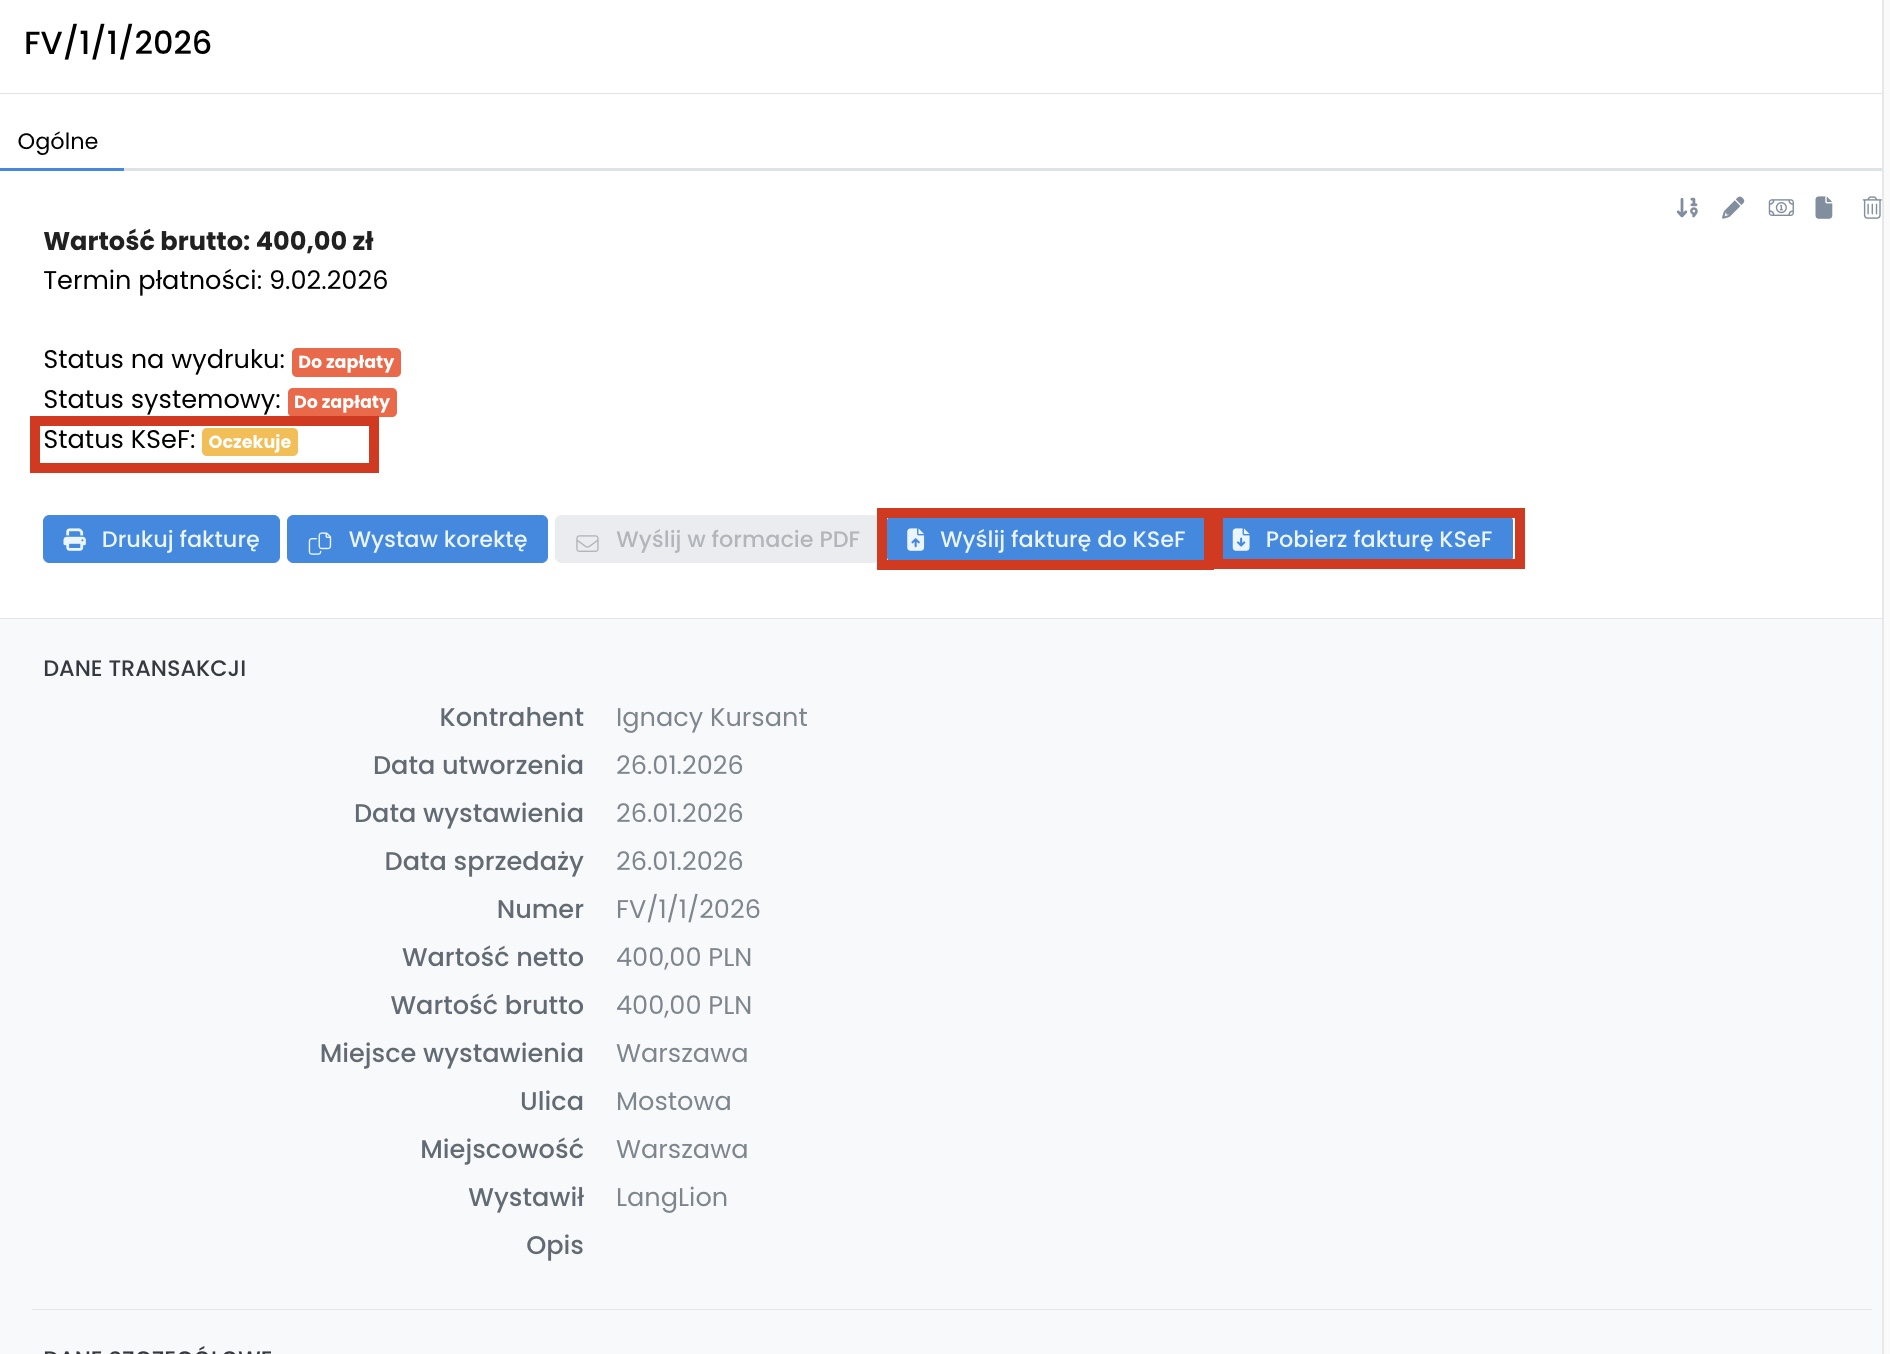Click the document copy icon

(1824, 207)
